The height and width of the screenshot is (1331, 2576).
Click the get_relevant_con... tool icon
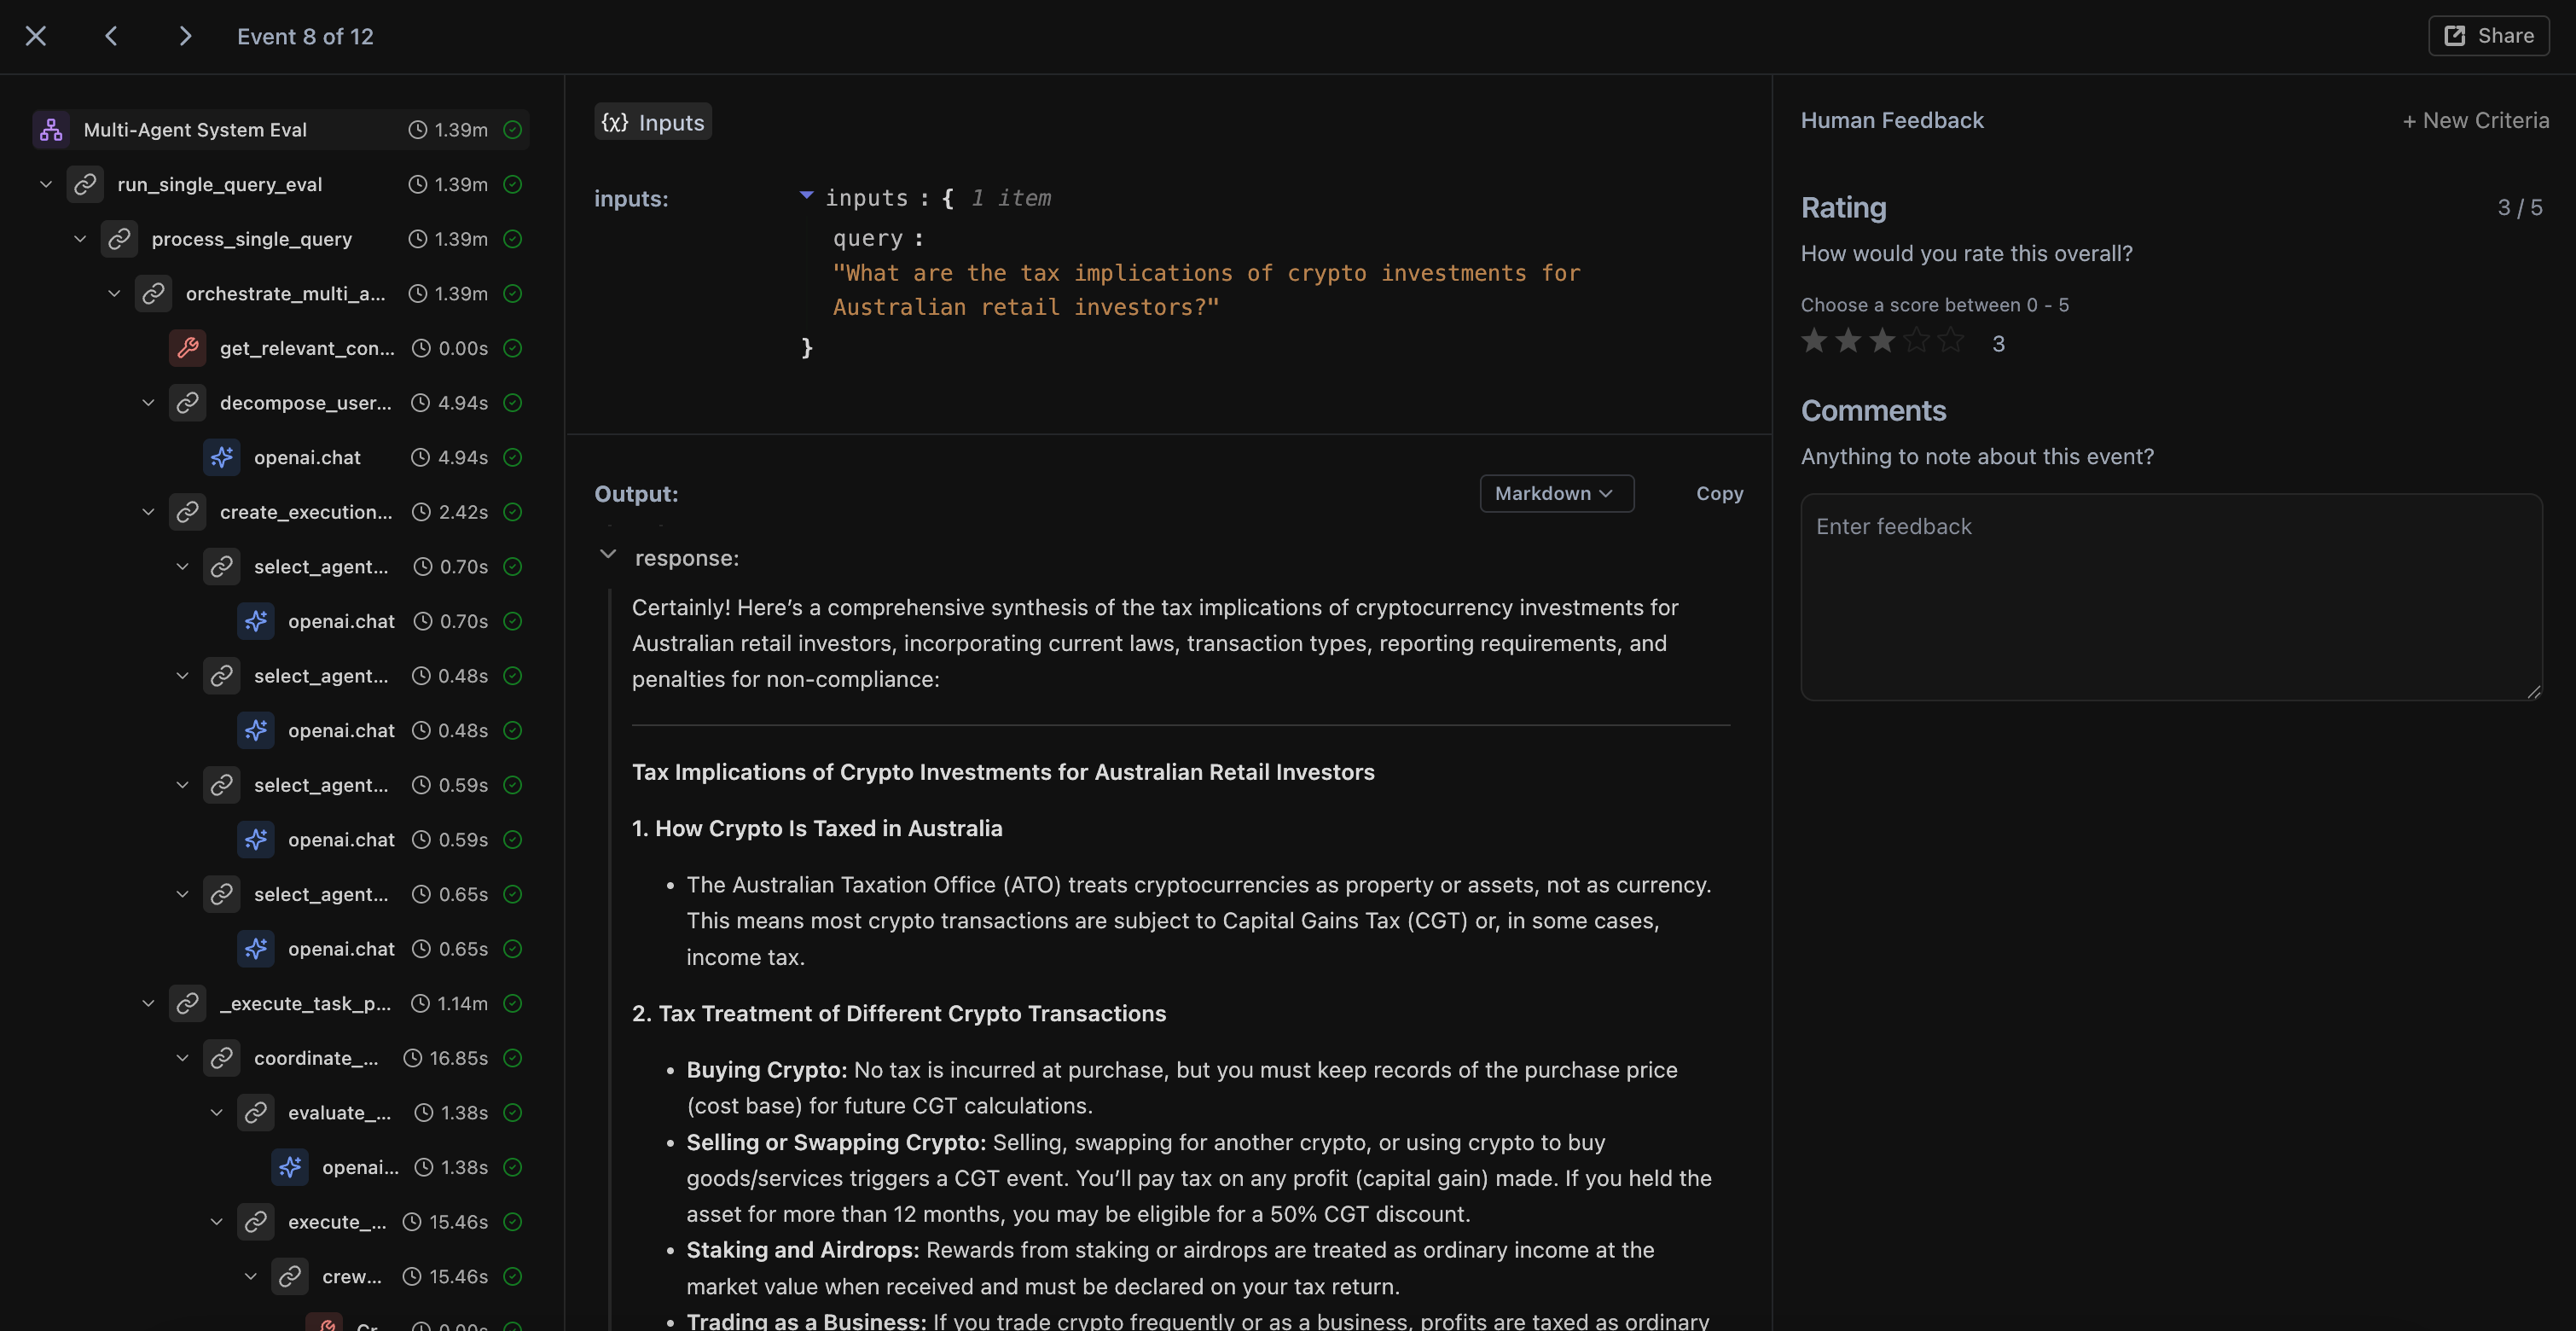click(x=187, y=348)
